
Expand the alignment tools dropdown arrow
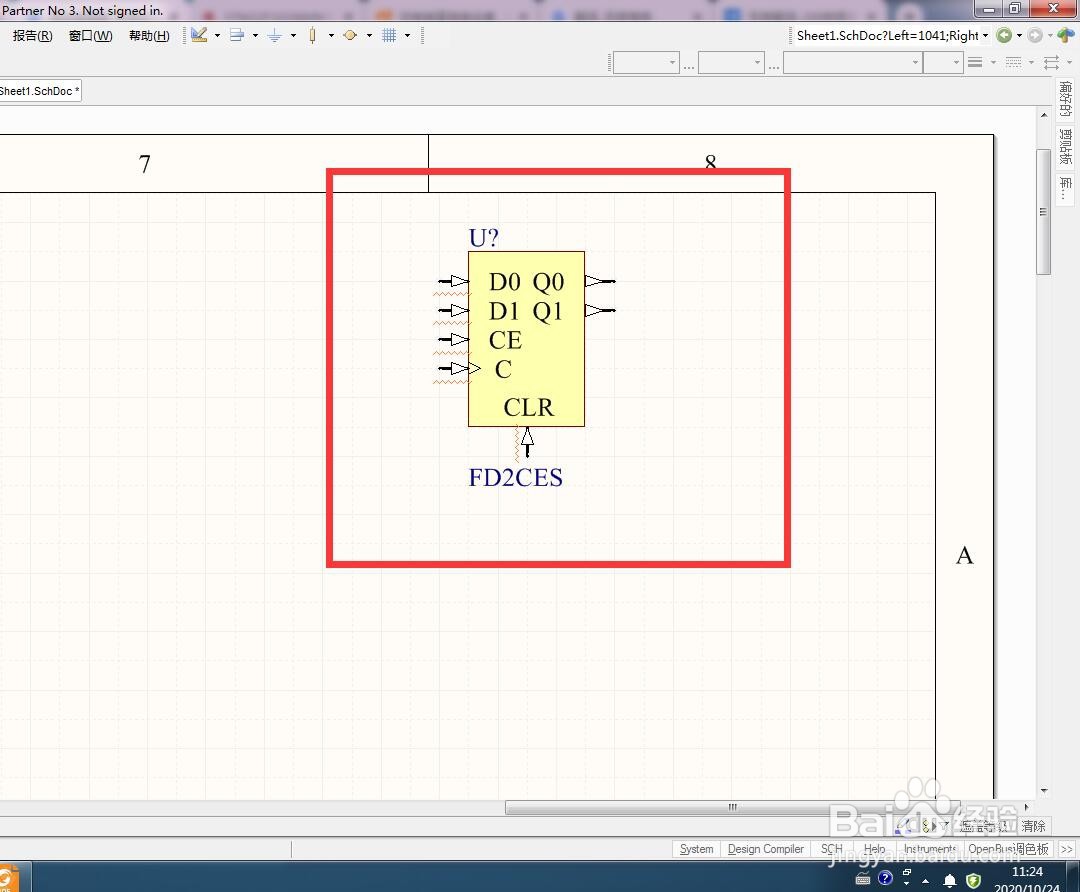point(256,35)
